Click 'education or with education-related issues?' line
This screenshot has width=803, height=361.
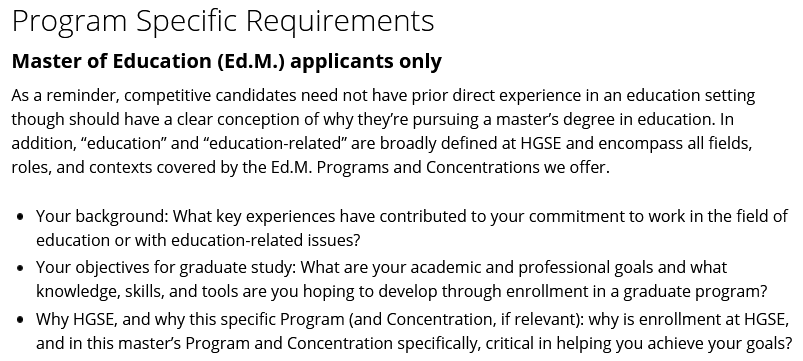click(198, 240)
